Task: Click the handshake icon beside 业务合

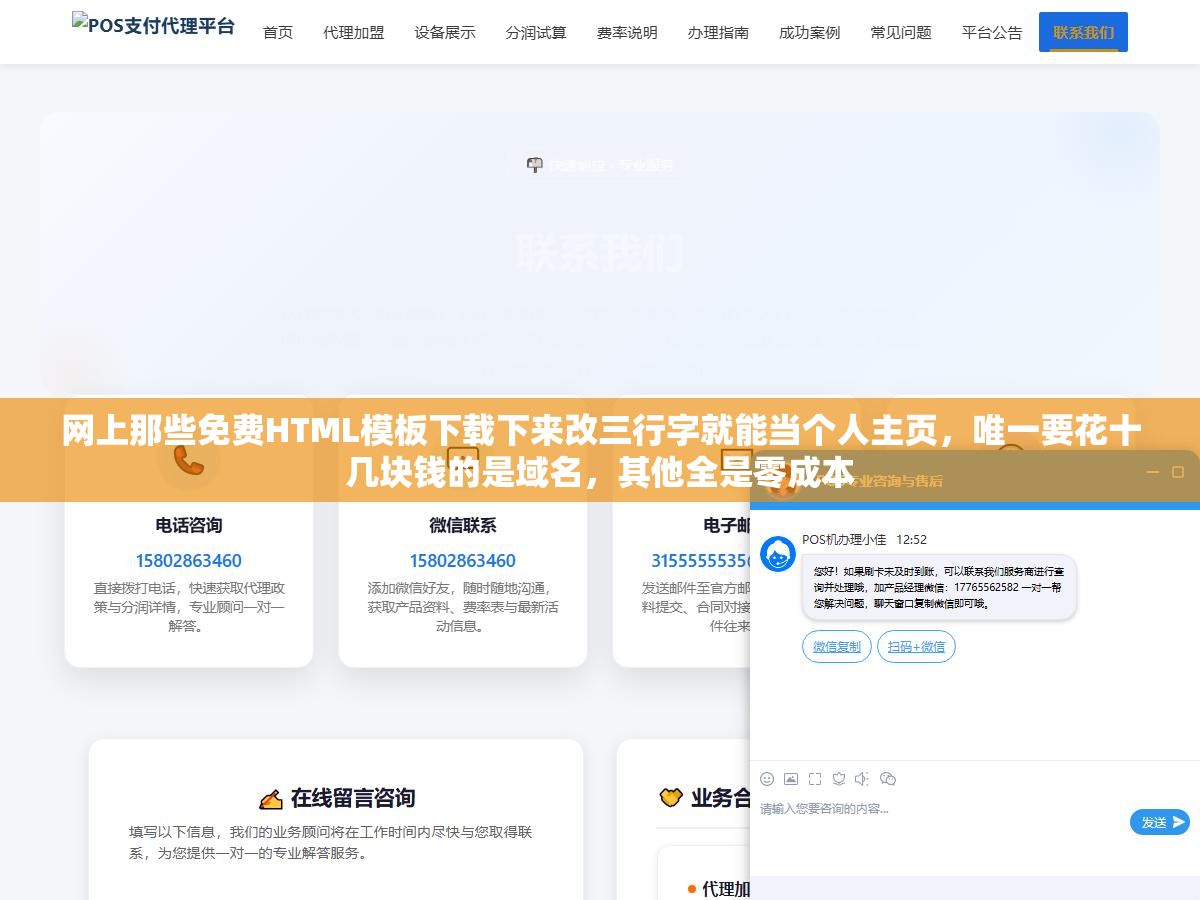Action: pos(670,797)
